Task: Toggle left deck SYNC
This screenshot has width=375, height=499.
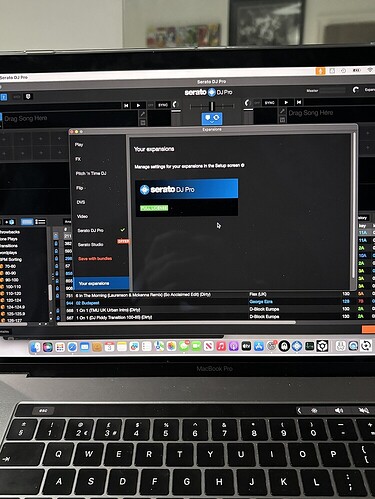Action: (163, 105)
